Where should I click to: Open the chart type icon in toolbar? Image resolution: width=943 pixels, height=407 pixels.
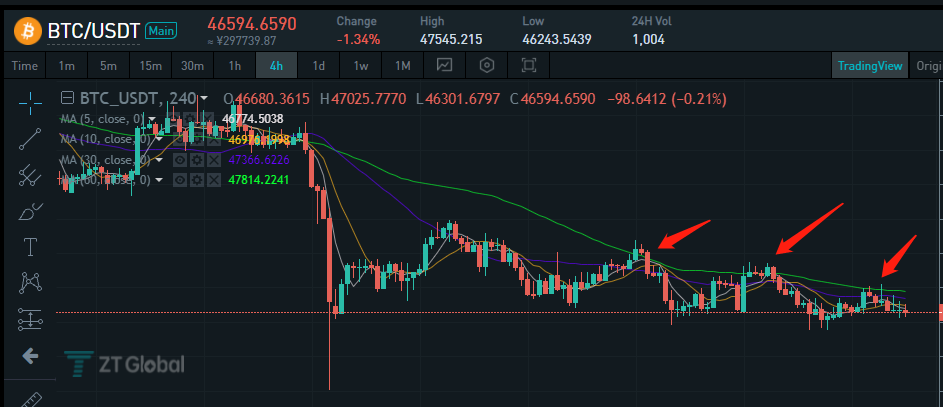(444, 66)
